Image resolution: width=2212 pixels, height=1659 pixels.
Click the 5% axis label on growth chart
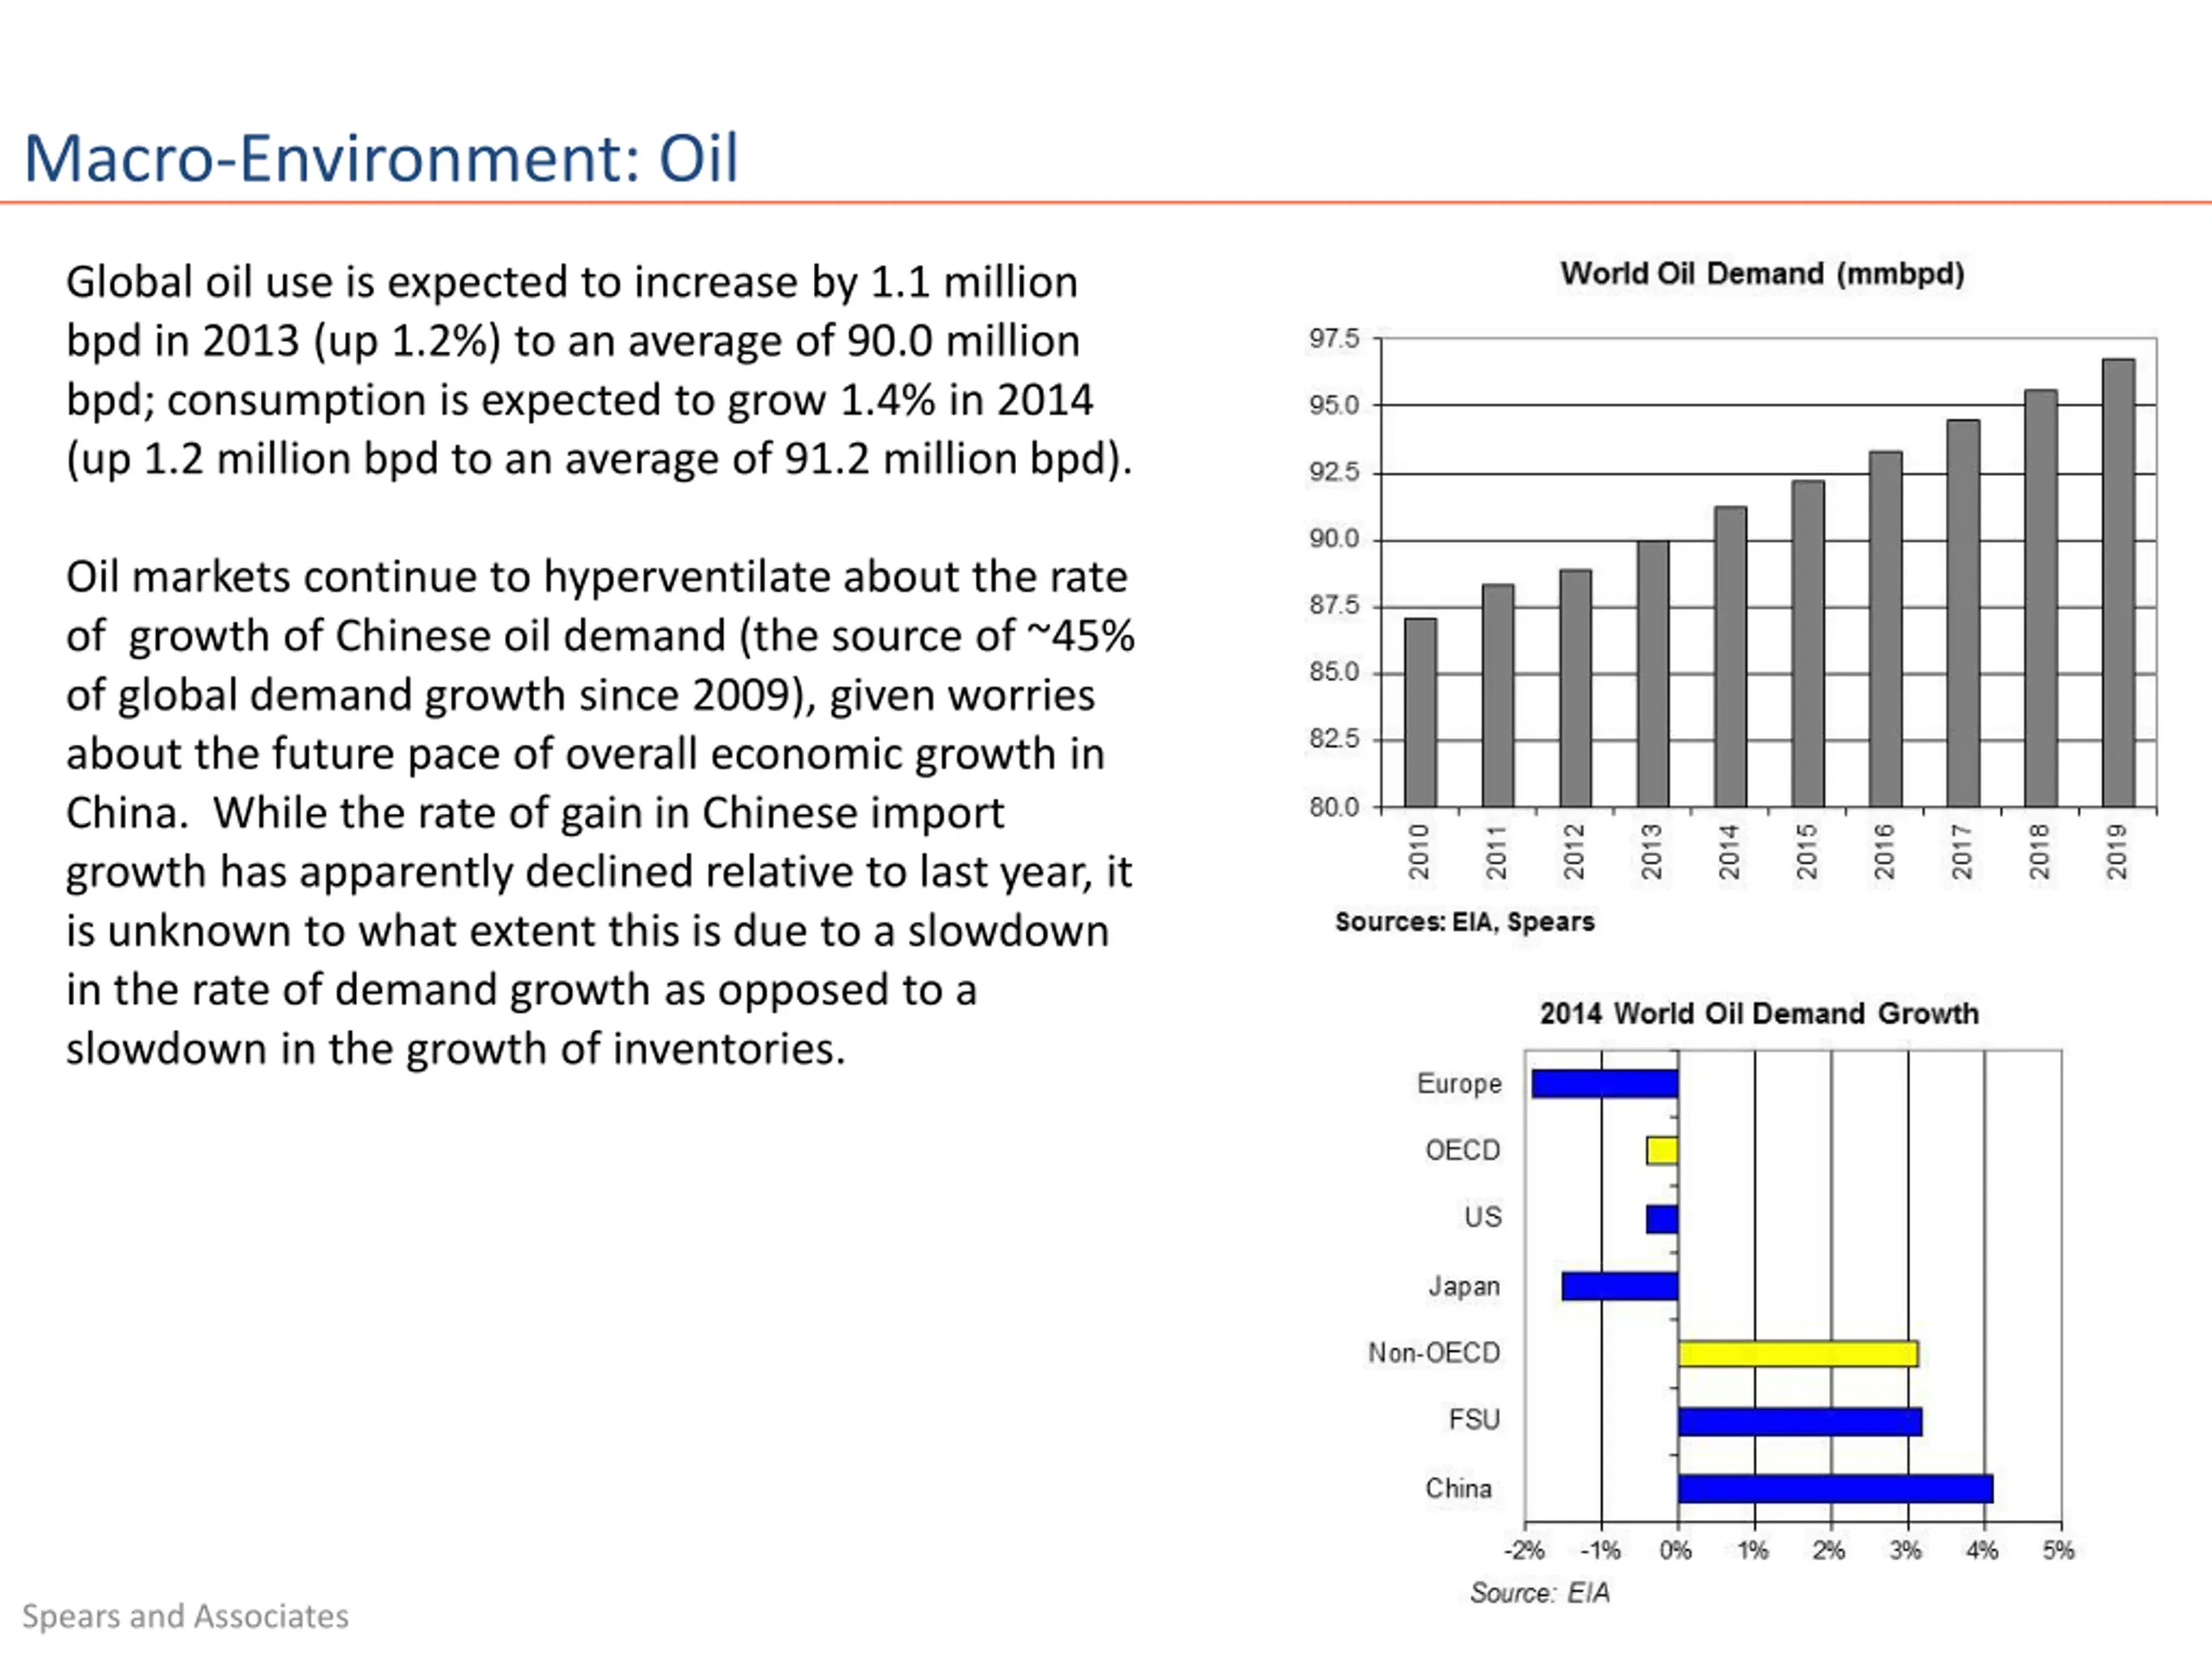point(2058,1550)
